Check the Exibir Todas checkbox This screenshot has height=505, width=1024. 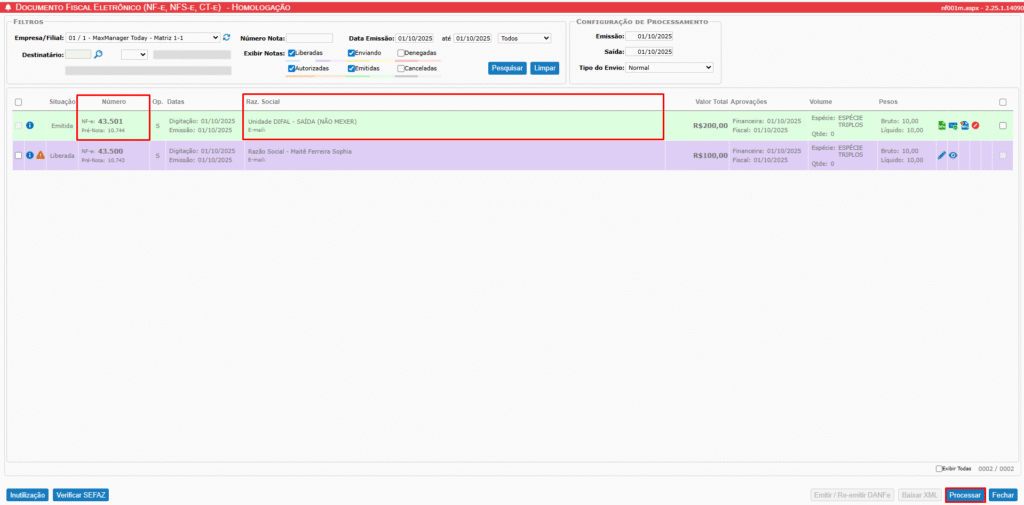tap(939, 468)
